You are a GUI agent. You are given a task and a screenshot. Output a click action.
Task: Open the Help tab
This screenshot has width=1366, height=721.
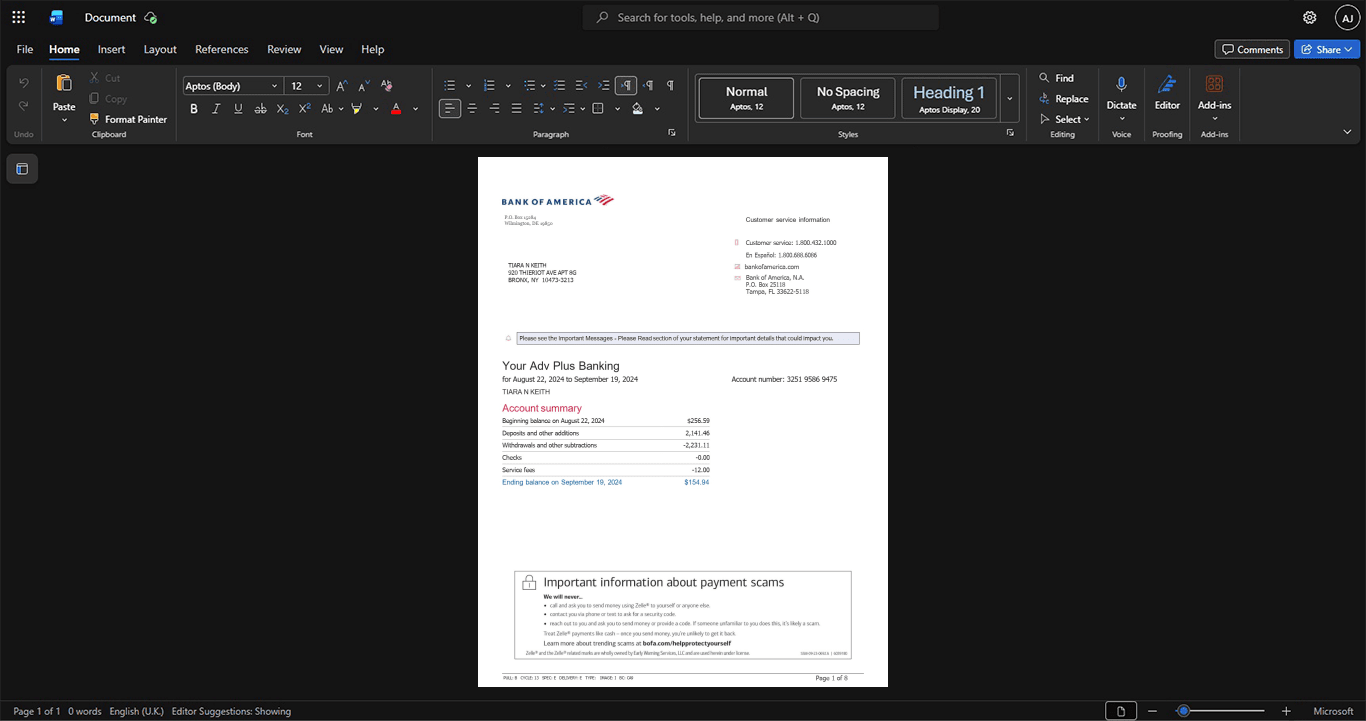(372, 49)
